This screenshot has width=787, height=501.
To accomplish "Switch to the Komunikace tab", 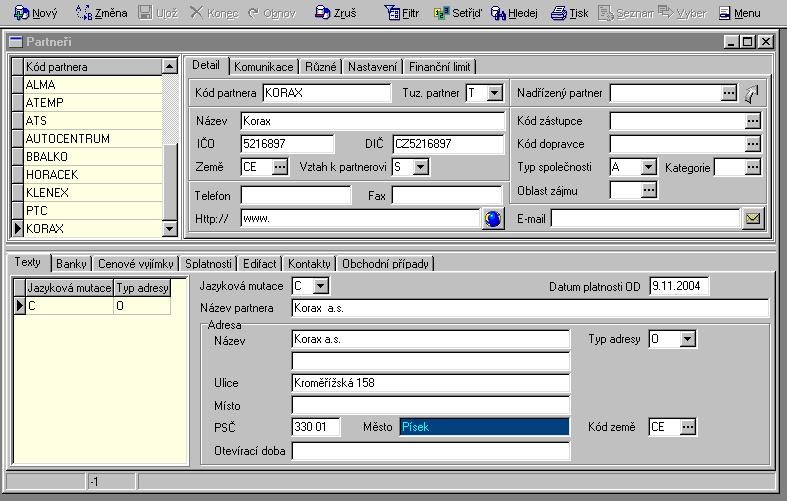I will [264, 67].
